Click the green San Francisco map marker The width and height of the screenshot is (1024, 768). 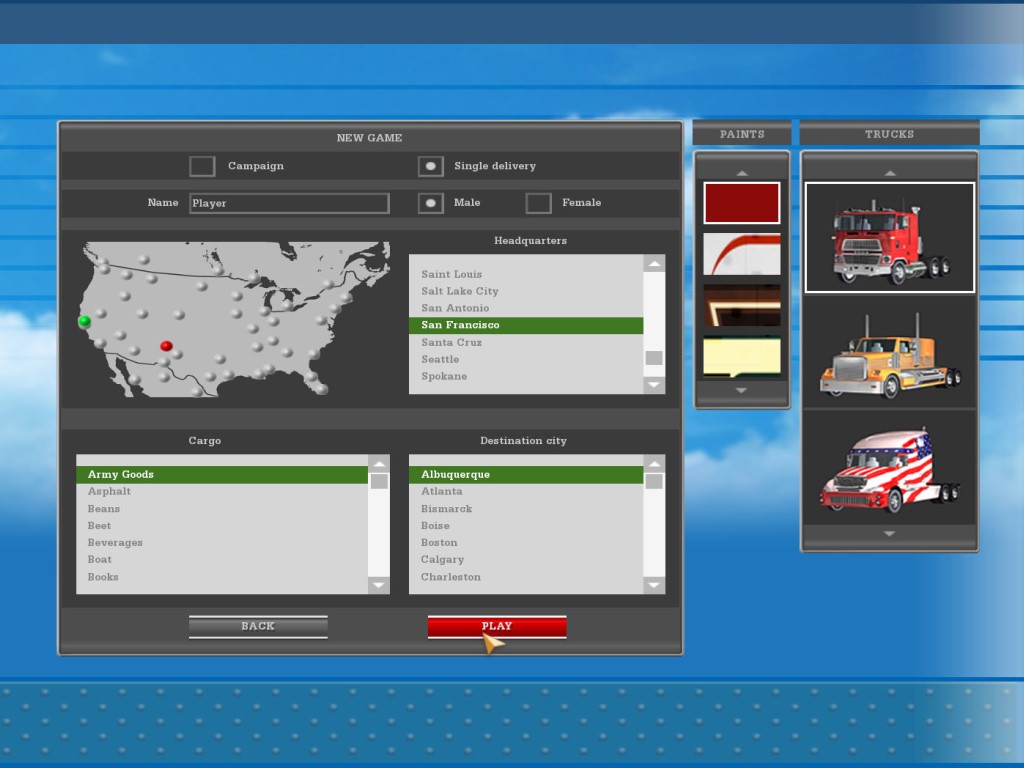[x=84, y=321]
